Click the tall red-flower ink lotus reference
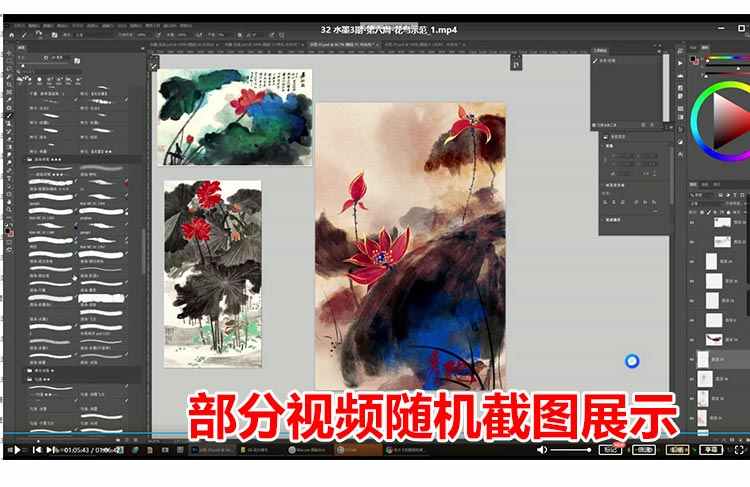Screen dimensions: 750x487 213,274
